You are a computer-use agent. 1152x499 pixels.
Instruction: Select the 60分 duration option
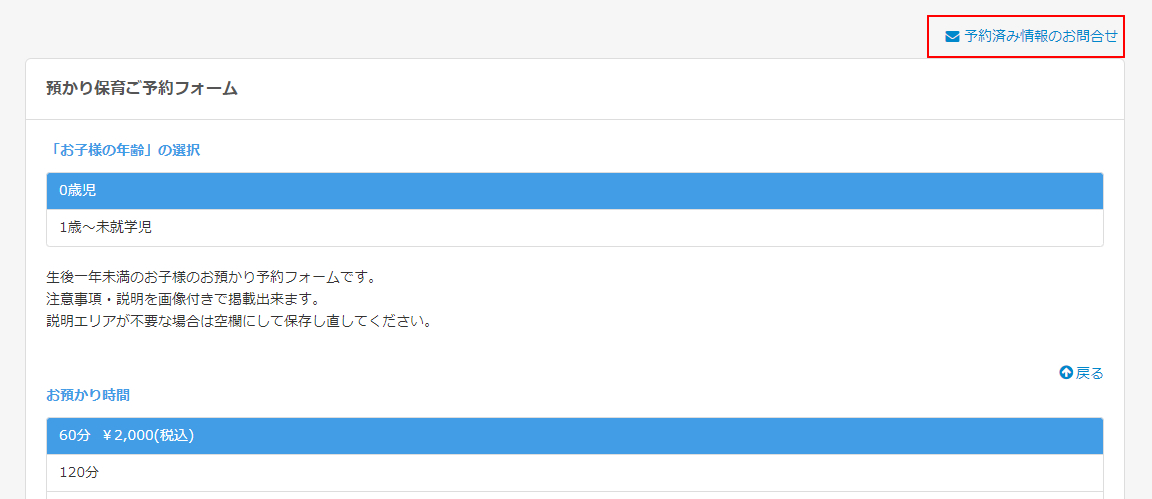pyautogui.click(x=74, y=435)
